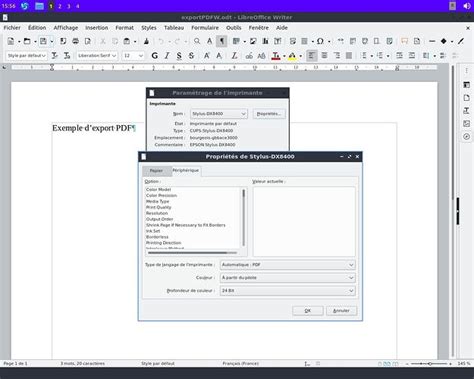Open the Édition menu
This screenshot has width=474, height=379.
click(37, 28)
